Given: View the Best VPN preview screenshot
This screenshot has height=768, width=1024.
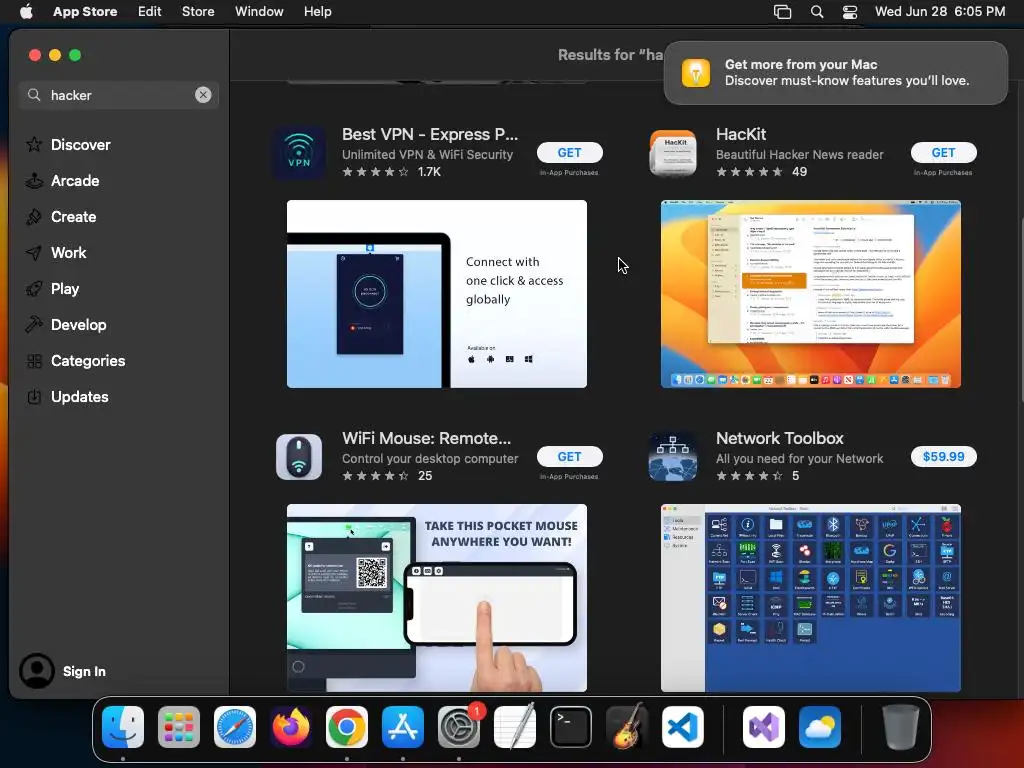Looking at the screenshot, I should pos(437,294).
